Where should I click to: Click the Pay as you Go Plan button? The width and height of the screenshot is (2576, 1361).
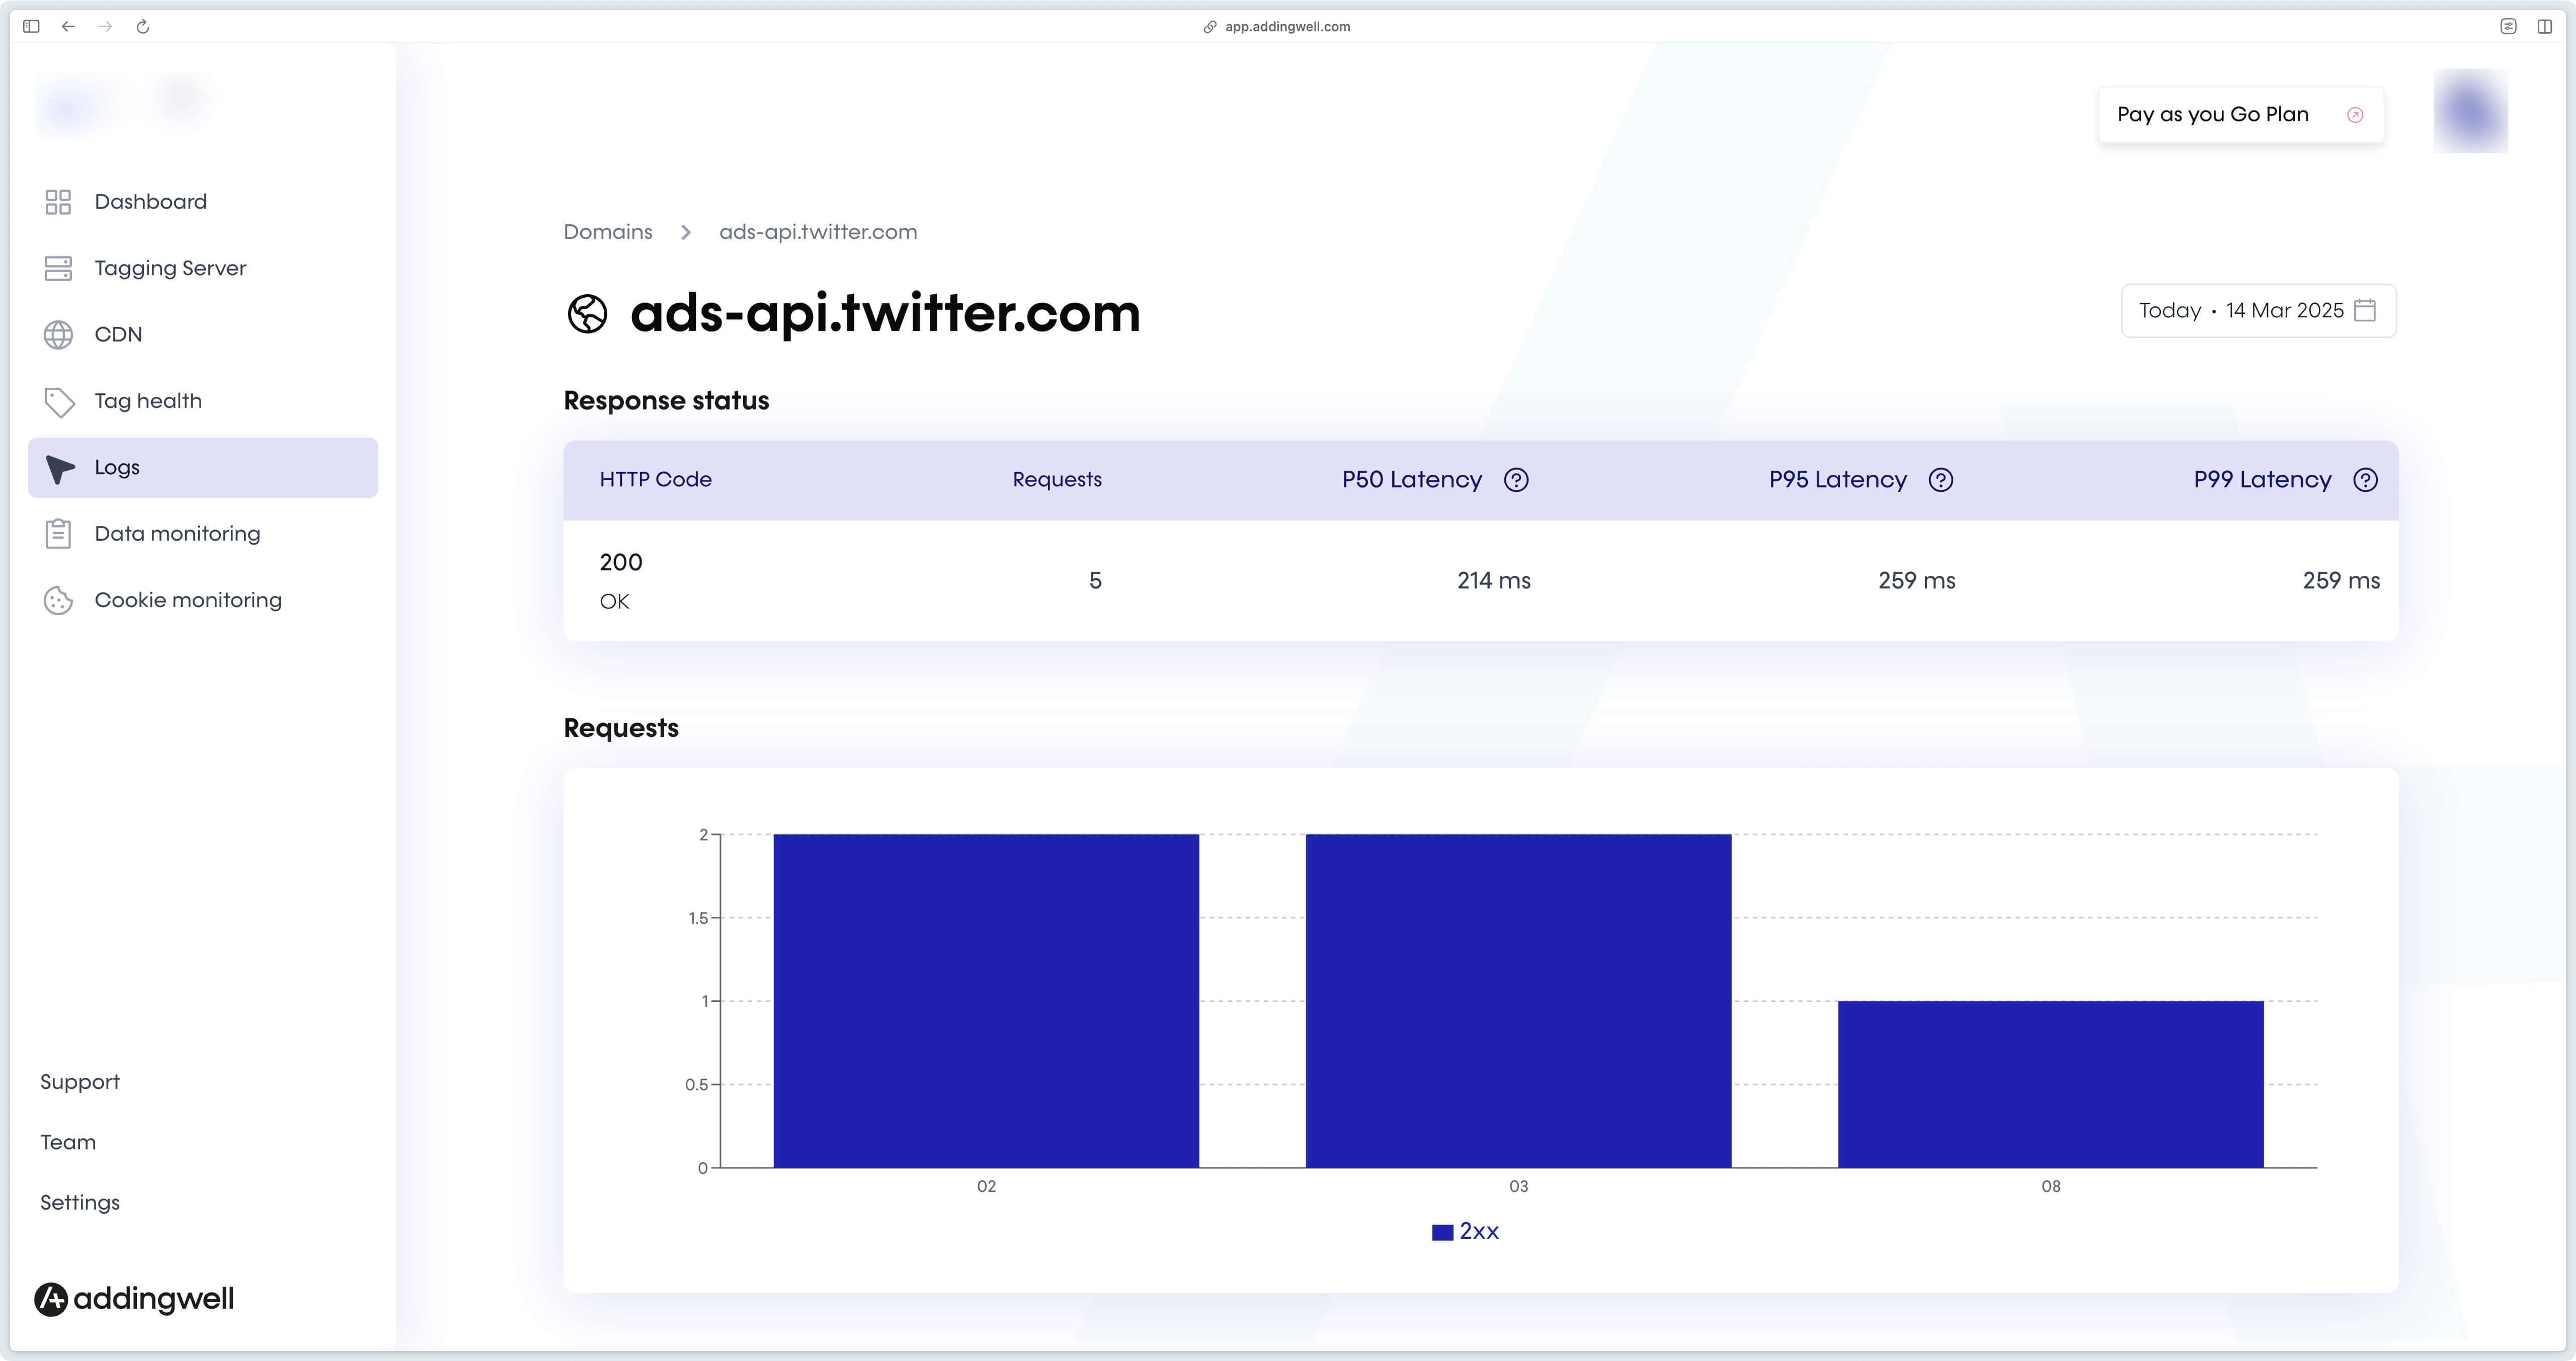(2240, 115)
